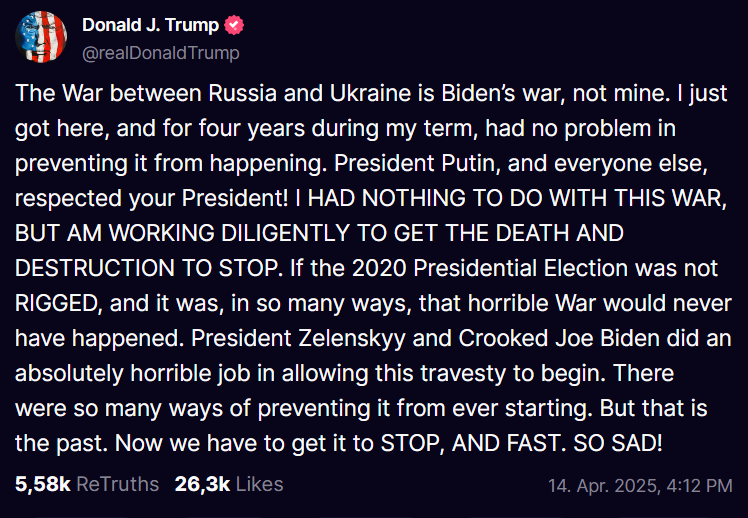Select the phrase SO SAD! in post

tap(618, 443)
